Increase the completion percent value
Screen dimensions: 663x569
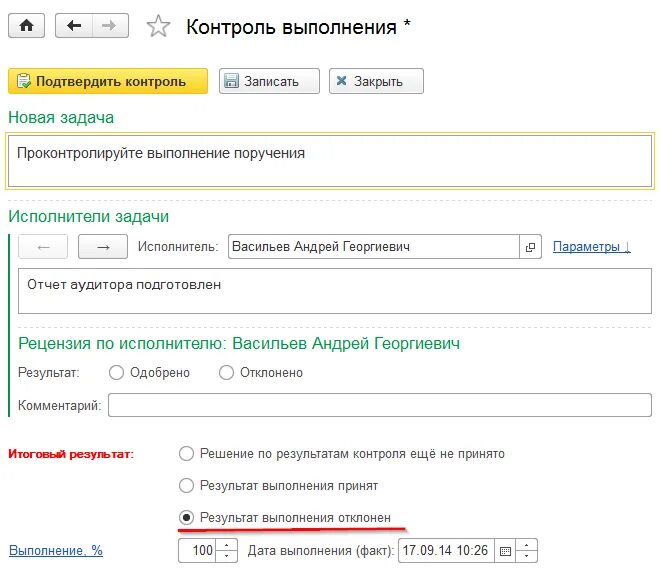click(227, 545)
